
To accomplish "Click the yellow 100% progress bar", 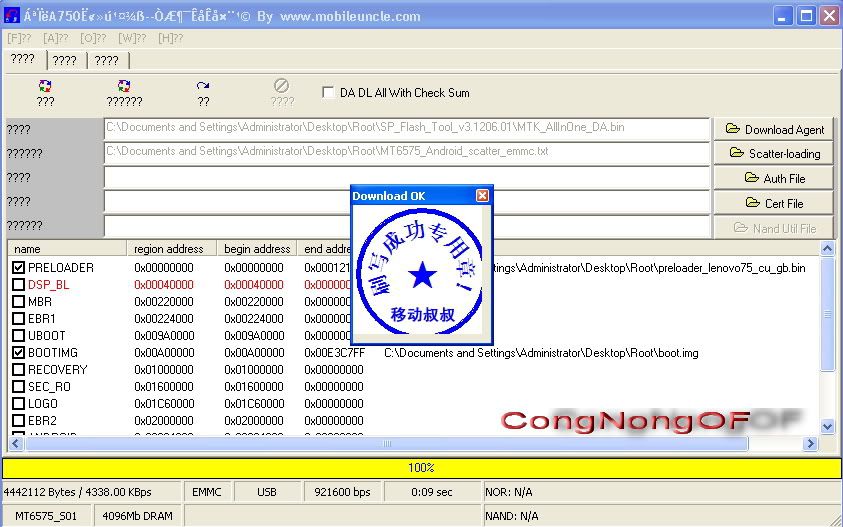I will click(x=421, y=467).
